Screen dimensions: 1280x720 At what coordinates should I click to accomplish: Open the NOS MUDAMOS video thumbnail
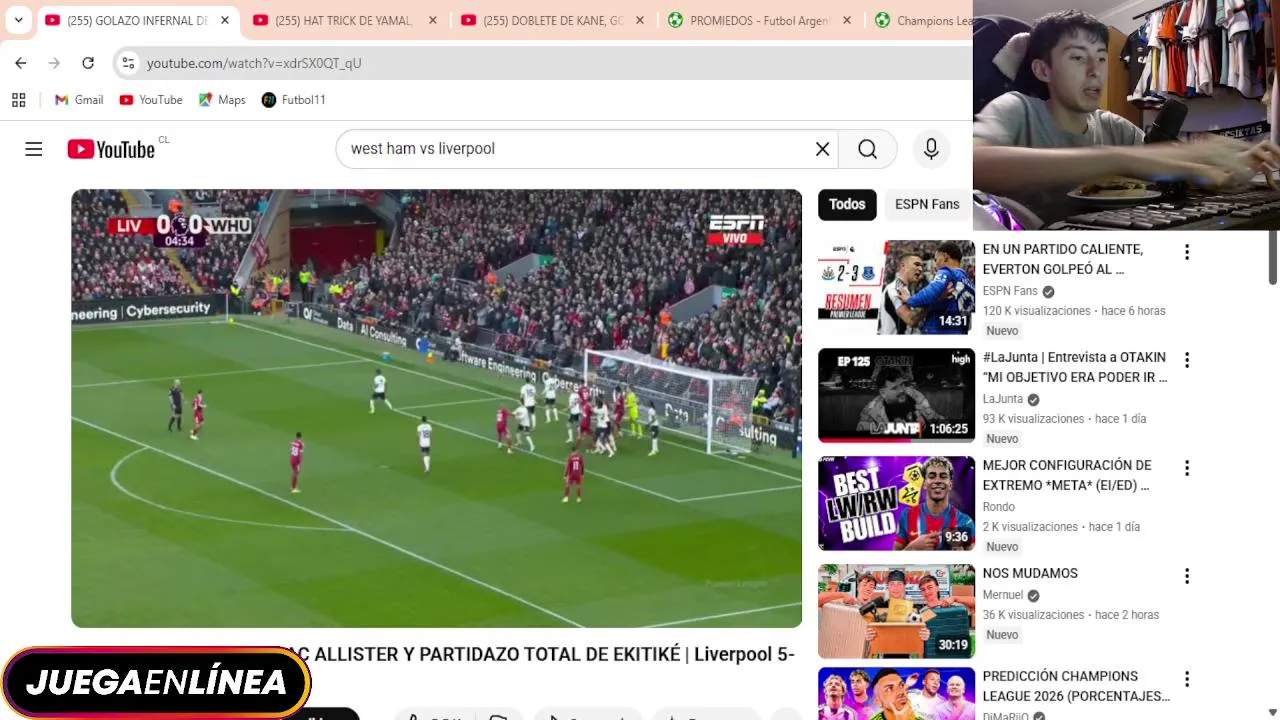click(x=896, y=611)
